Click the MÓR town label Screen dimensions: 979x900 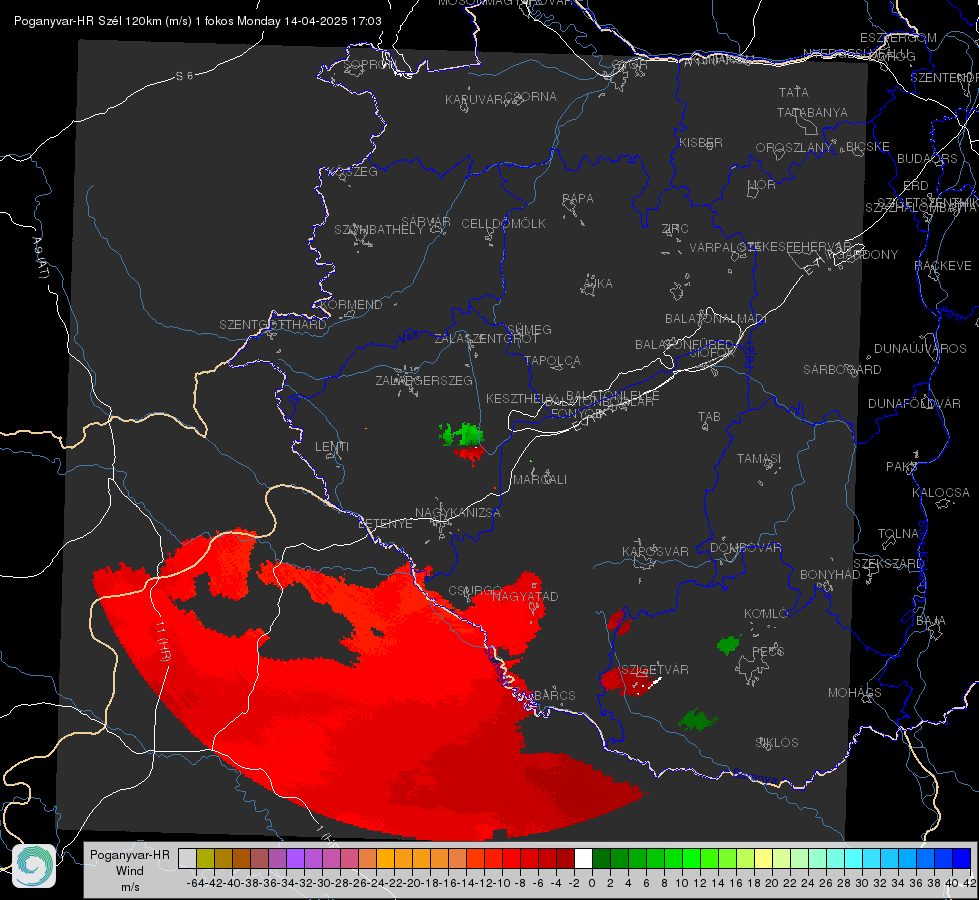pos(762,185)
